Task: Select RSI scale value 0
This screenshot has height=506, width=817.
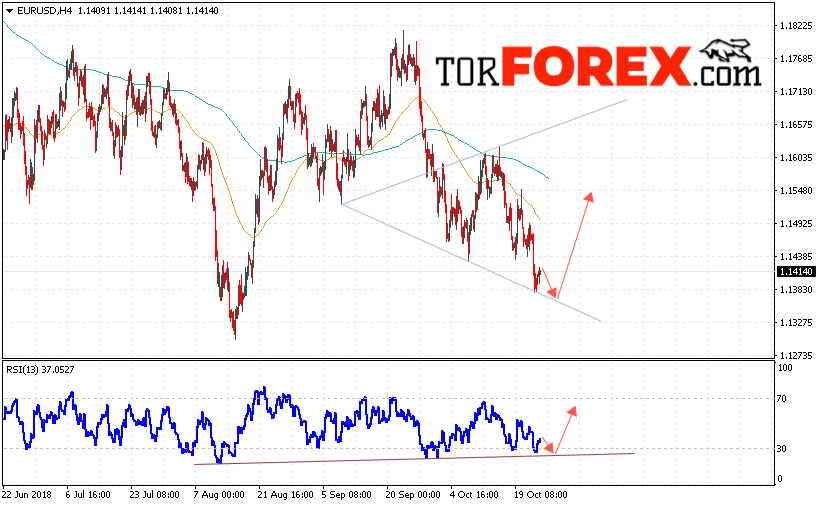Action: pyautogui.click(x=779, y=478)
